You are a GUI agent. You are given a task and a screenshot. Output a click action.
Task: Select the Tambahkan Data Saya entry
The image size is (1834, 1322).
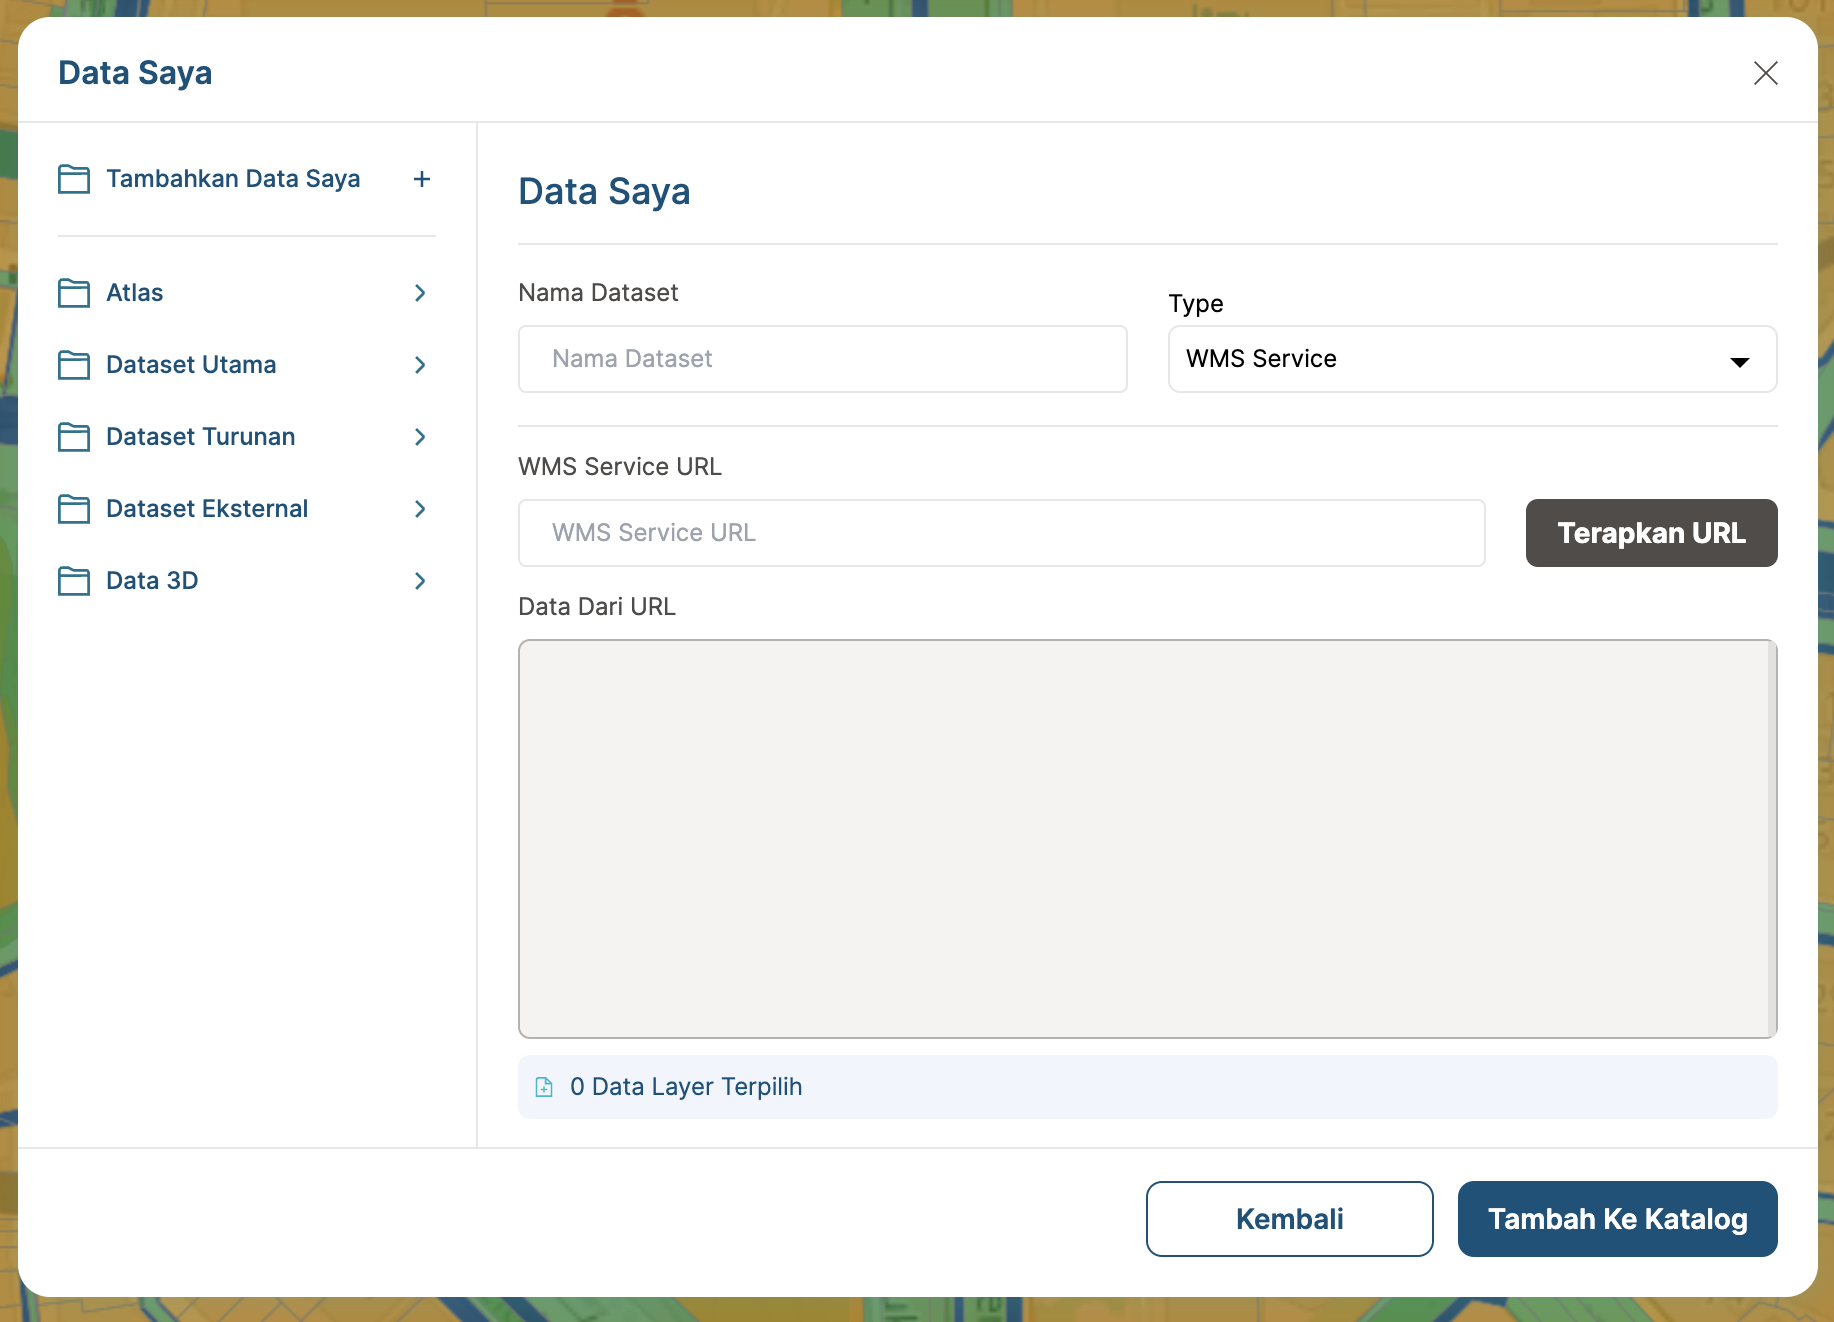[x=246, y=179]
